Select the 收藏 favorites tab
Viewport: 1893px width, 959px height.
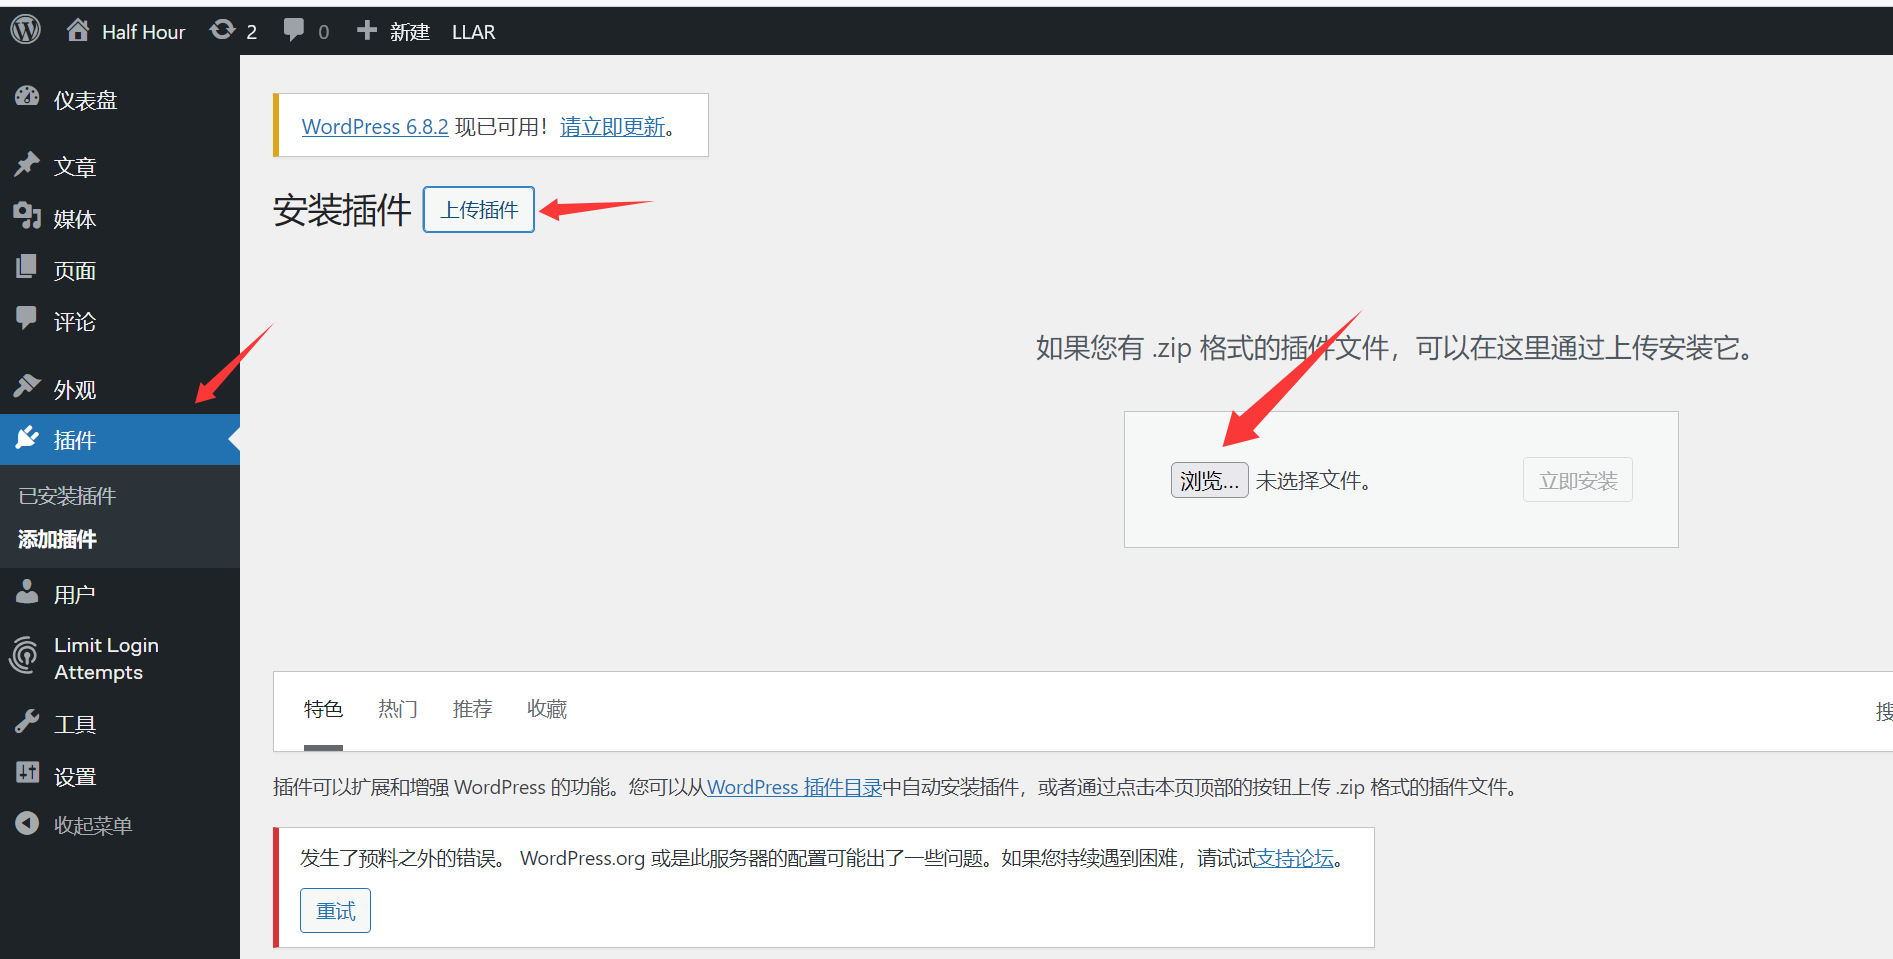click(x=546, y=709)
